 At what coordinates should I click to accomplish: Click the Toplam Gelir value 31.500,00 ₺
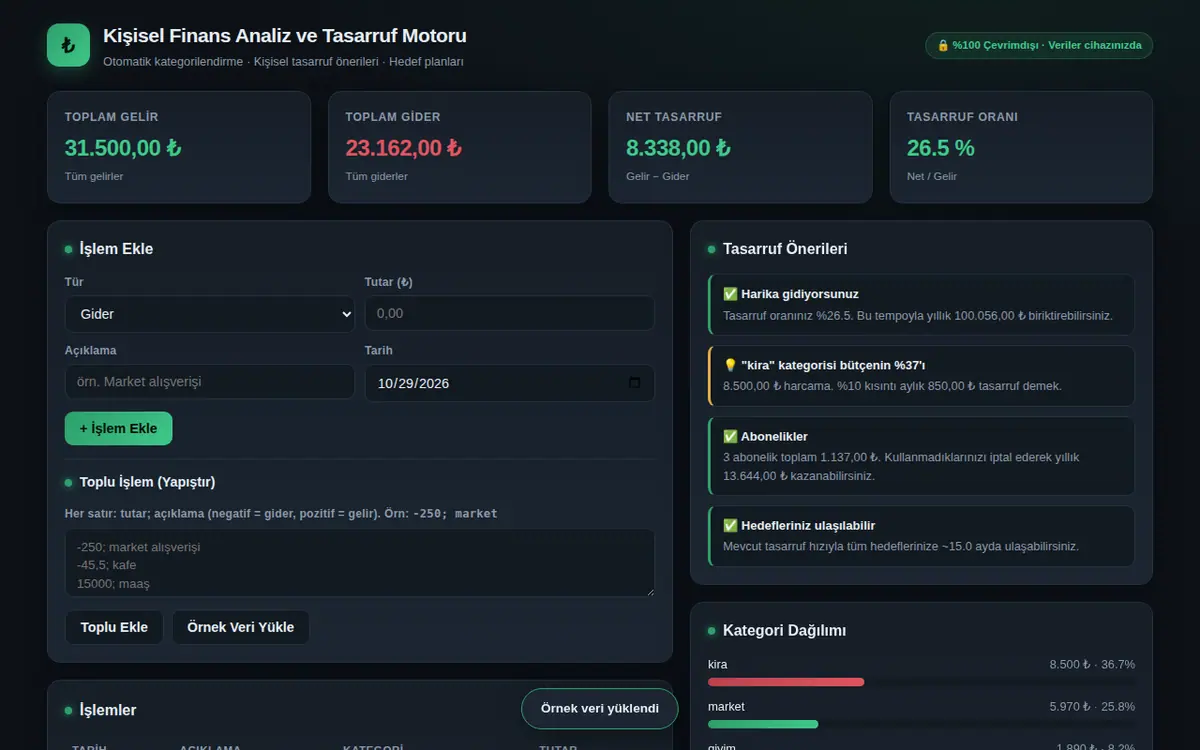pos(123,148)
